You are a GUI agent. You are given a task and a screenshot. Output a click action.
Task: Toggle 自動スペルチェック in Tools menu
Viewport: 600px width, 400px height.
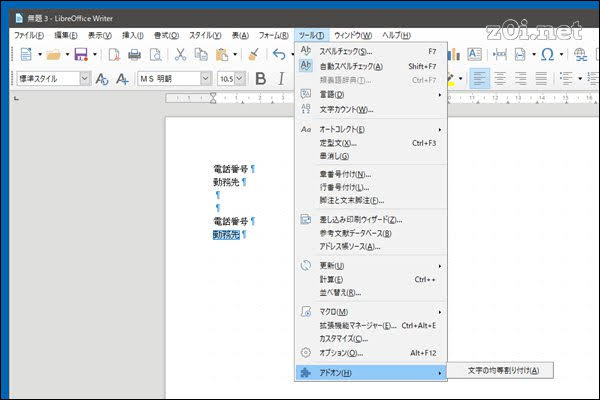click(370, 66)
